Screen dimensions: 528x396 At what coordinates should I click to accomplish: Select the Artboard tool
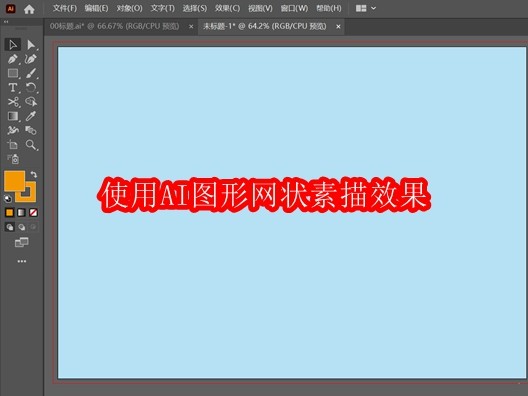pyautogui.click(x=12, y=145)
